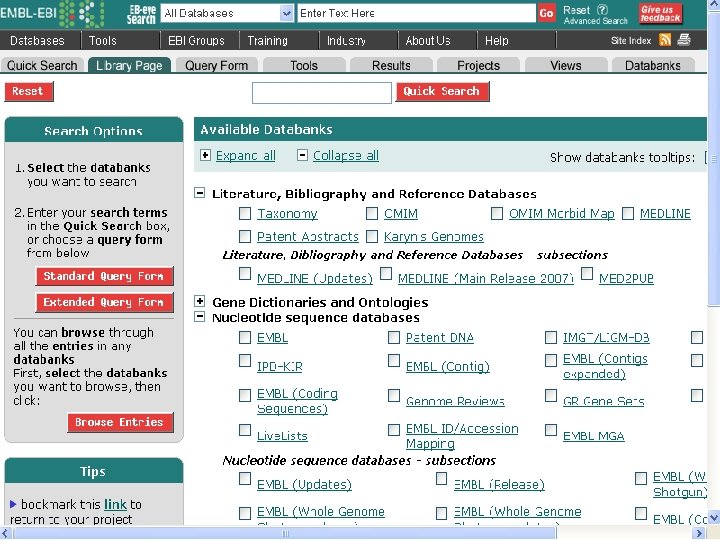The width and height of the screenshot is (720, 540).
Task: Check the LiveLists checkbox
Action: tap(245, 430)
